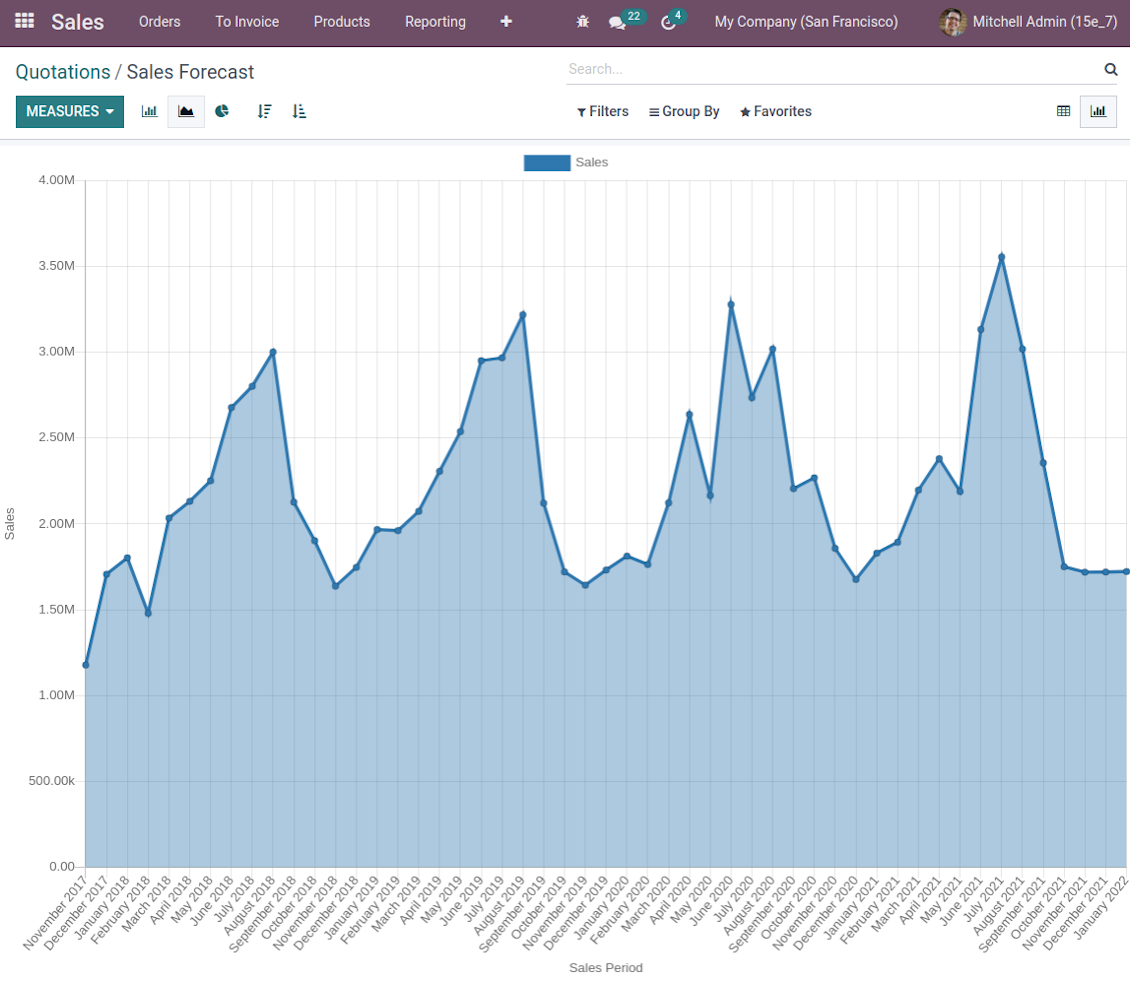This screenshot has width=1130, height=981.
Task: Open conversations chat icon with 22 badge
Action: coord(618,22)
